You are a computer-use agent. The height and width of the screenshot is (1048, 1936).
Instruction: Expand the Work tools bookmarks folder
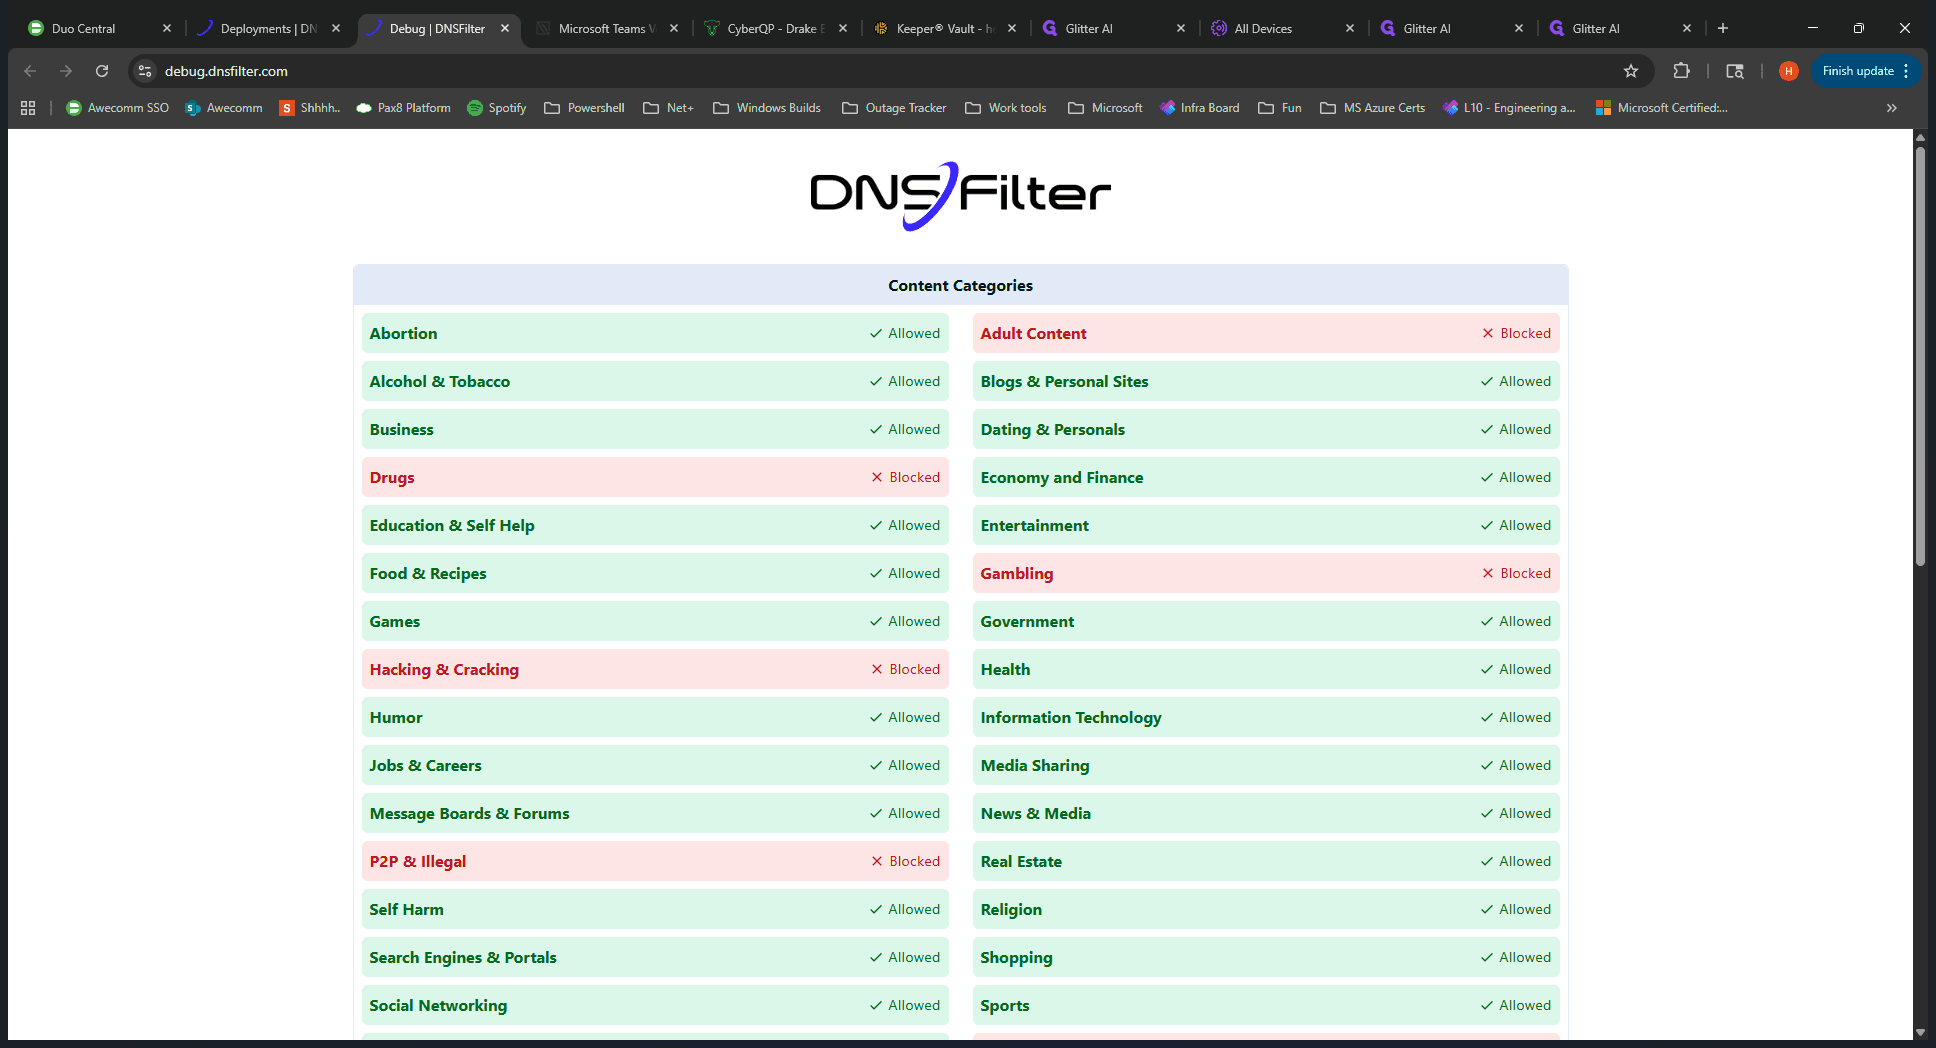coord(1006,108)
